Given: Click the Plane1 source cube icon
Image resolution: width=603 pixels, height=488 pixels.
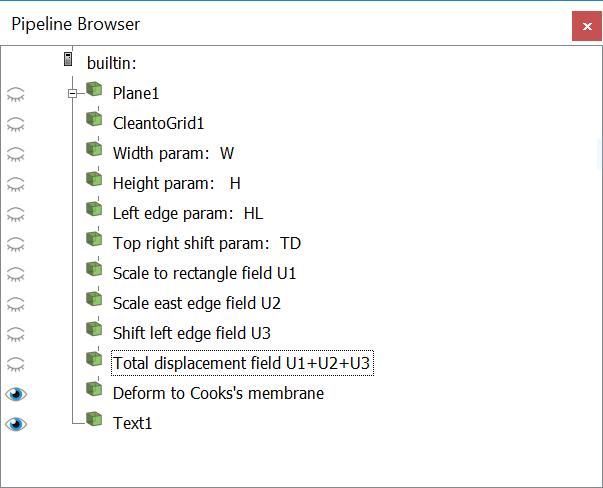Looking at the screenshot, I should 95,90.
